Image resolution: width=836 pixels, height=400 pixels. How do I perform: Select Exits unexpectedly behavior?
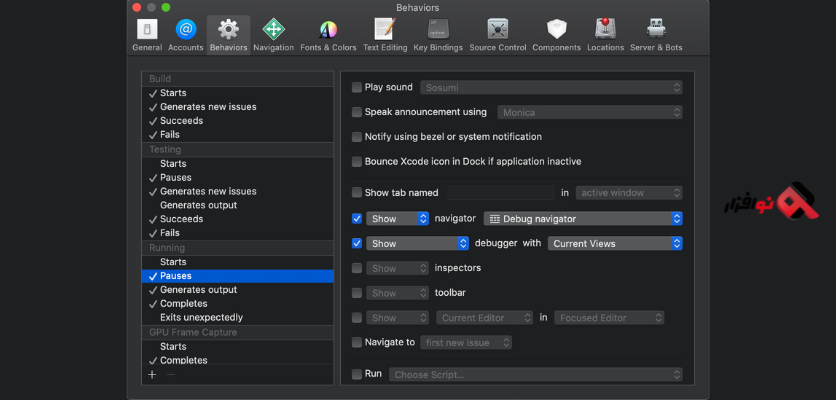click(x=238, y=317)
